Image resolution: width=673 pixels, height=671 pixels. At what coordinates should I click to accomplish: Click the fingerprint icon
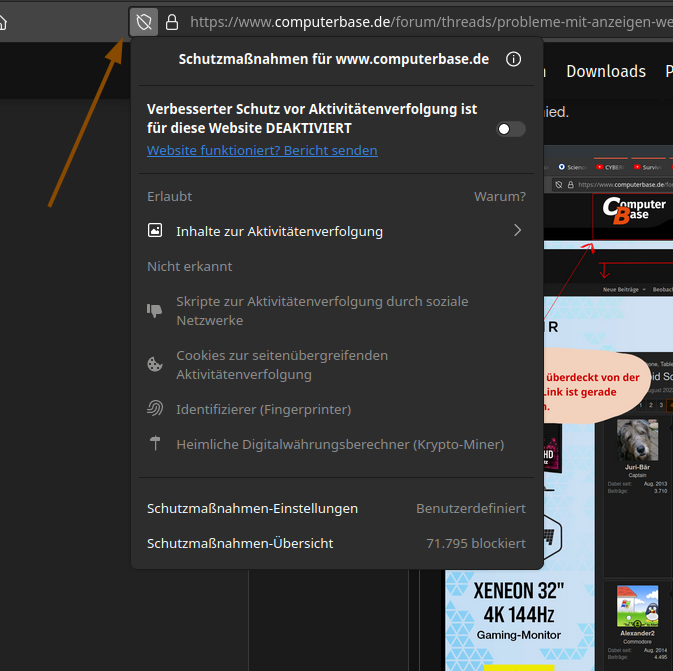[x=155, y=408]
